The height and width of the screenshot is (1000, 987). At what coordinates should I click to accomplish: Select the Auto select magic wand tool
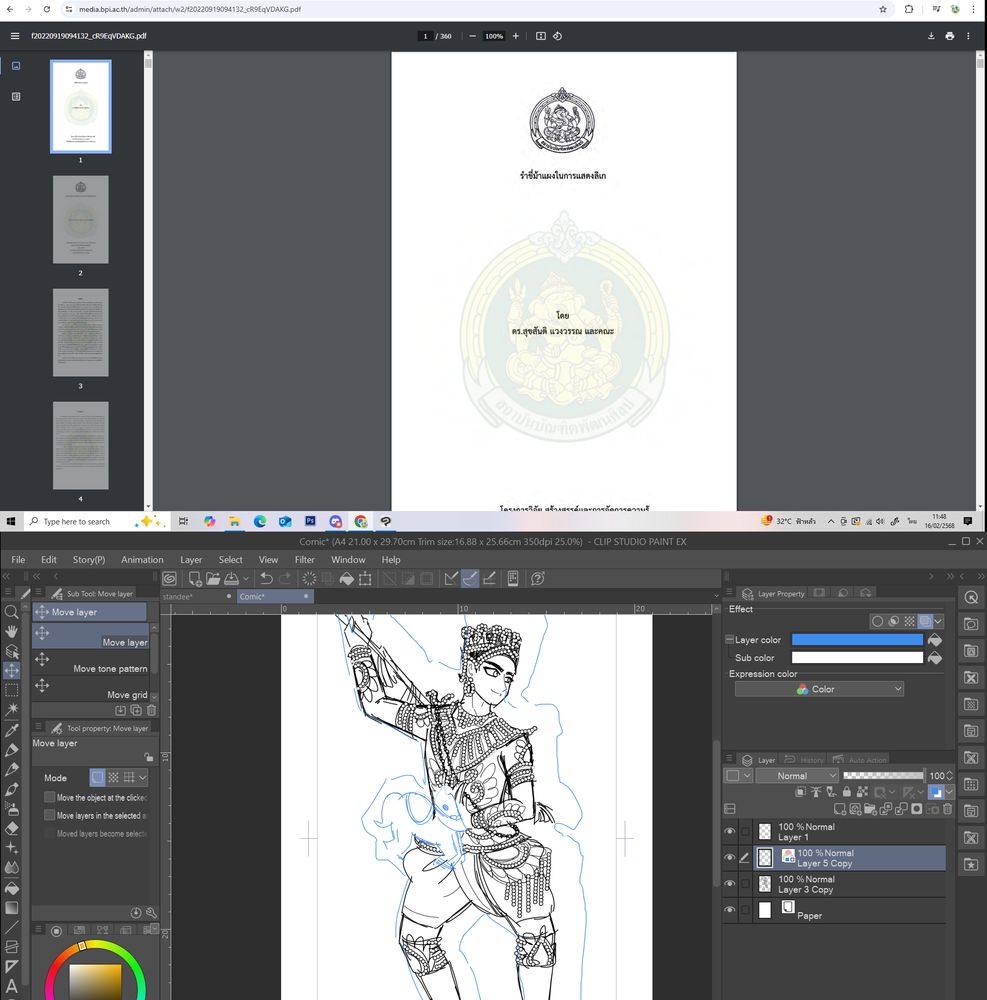[11, 709]
